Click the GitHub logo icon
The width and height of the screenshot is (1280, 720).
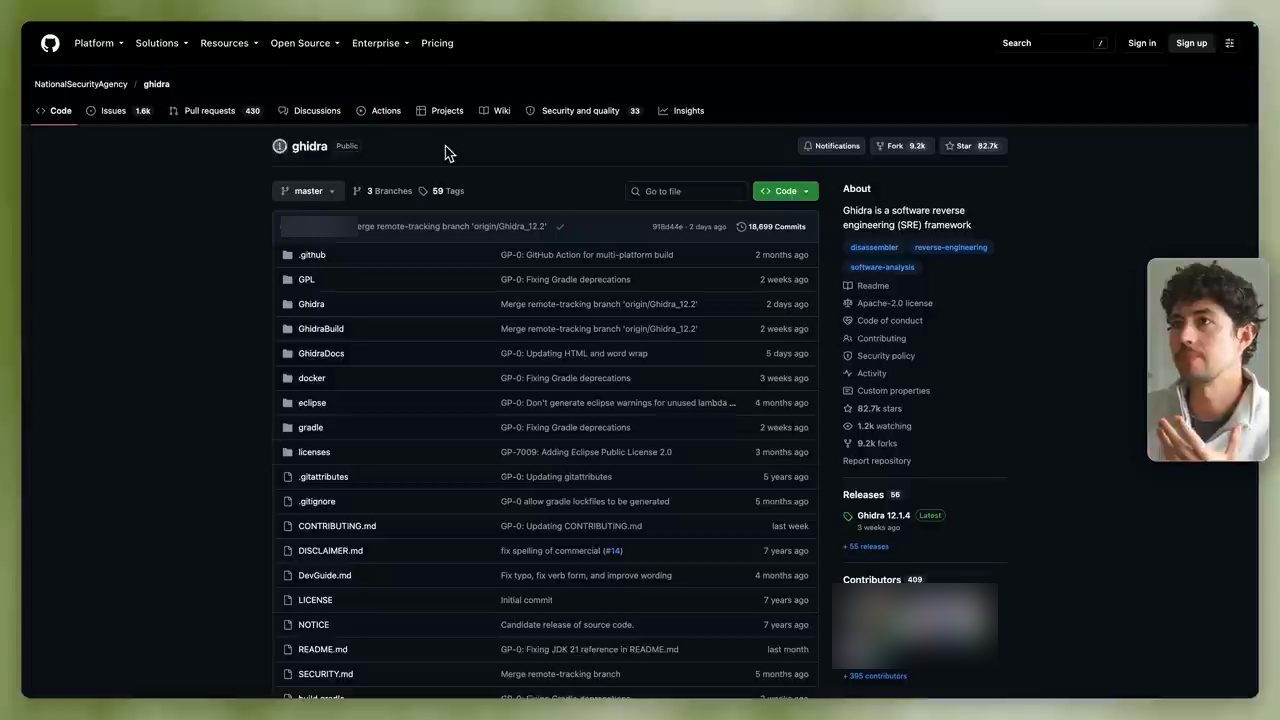[50, 43]
